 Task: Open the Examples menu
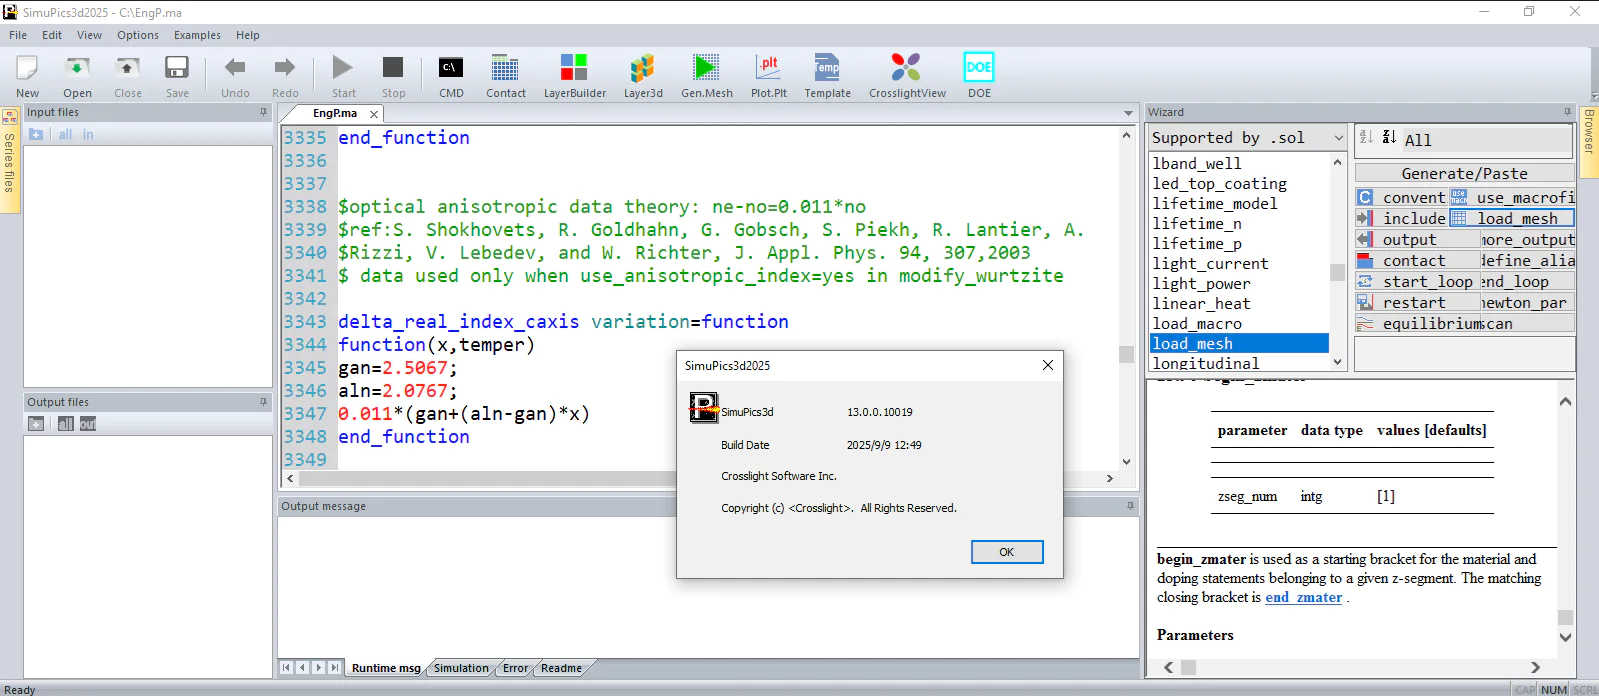pyautogui.click(x=197, y=35)
